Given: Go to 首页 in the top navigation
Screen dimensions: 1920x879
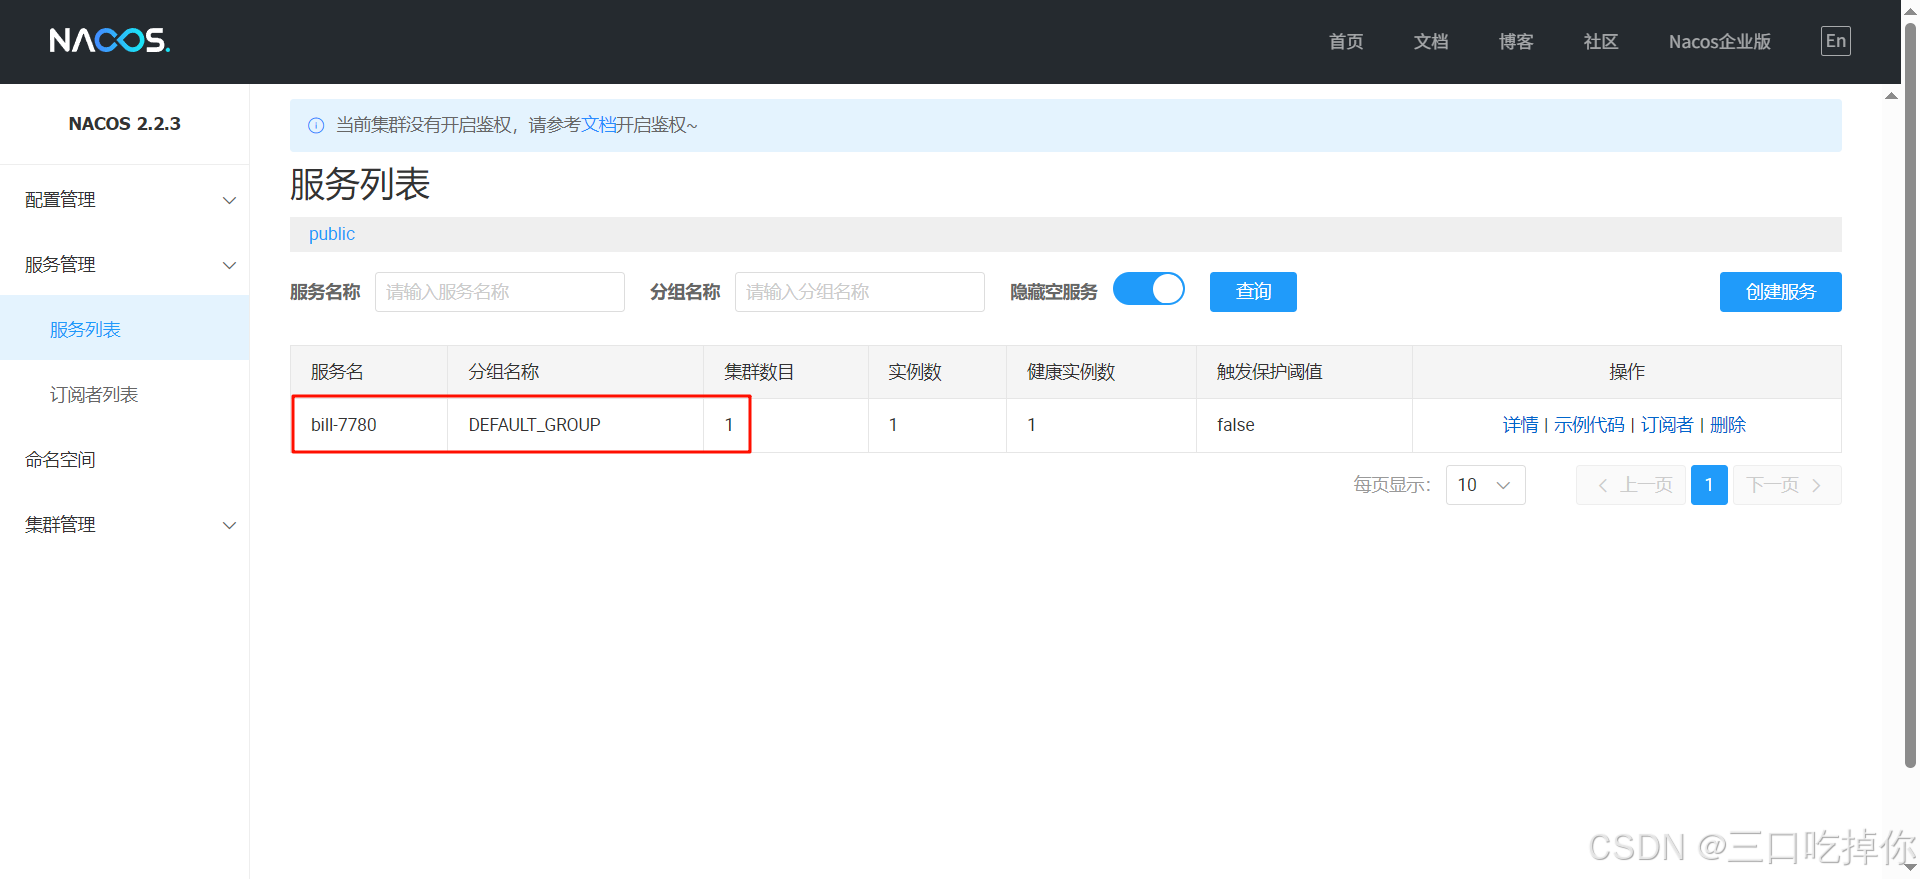Looking at the screenshot, I should click(1346, 42).
